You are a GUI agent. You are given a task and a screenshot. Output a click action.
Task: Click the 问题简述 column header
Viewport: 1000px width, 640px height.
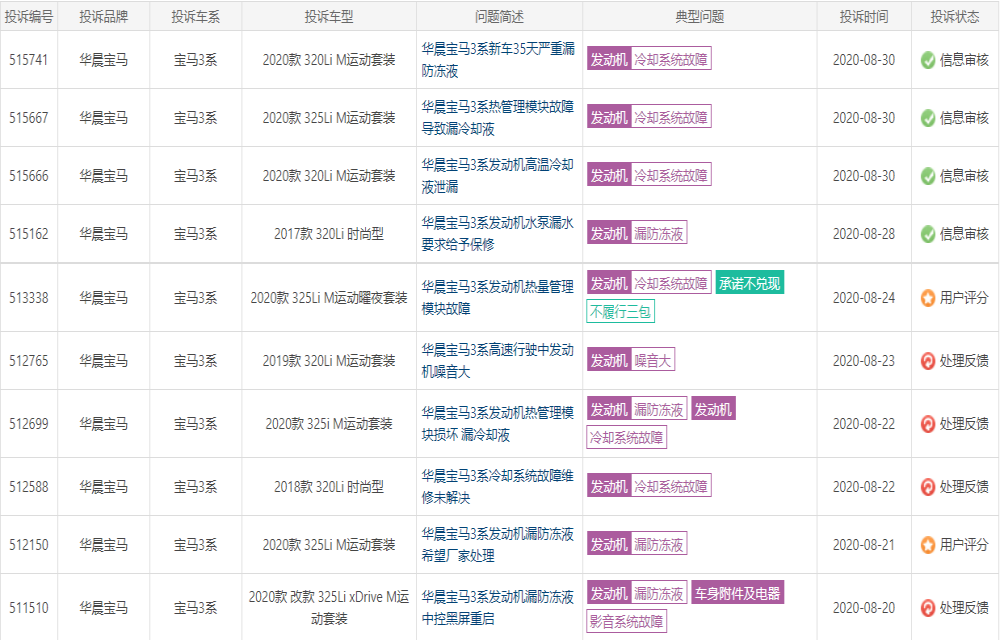(x=499, y=17)
